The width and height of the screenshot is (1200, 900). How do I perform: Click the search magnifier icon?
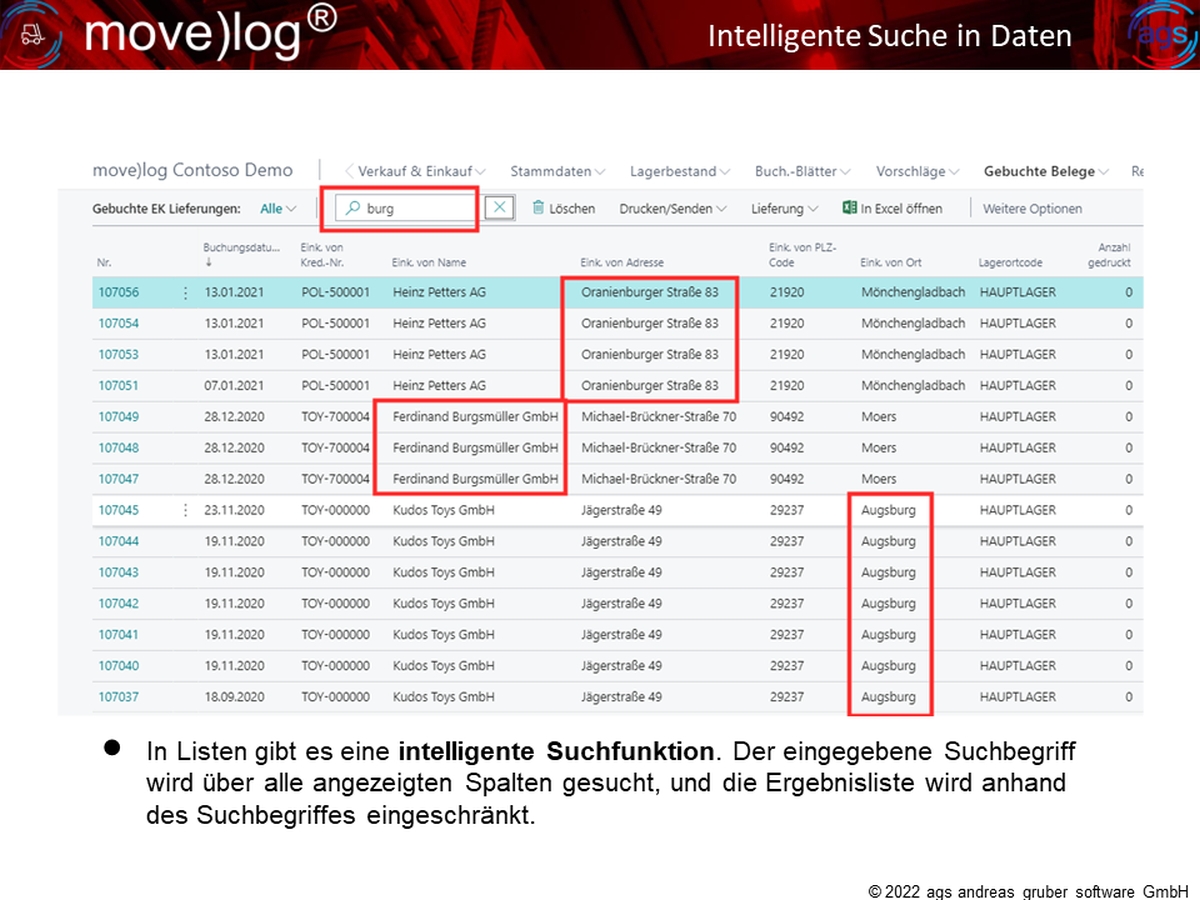(x=352, y=209)
